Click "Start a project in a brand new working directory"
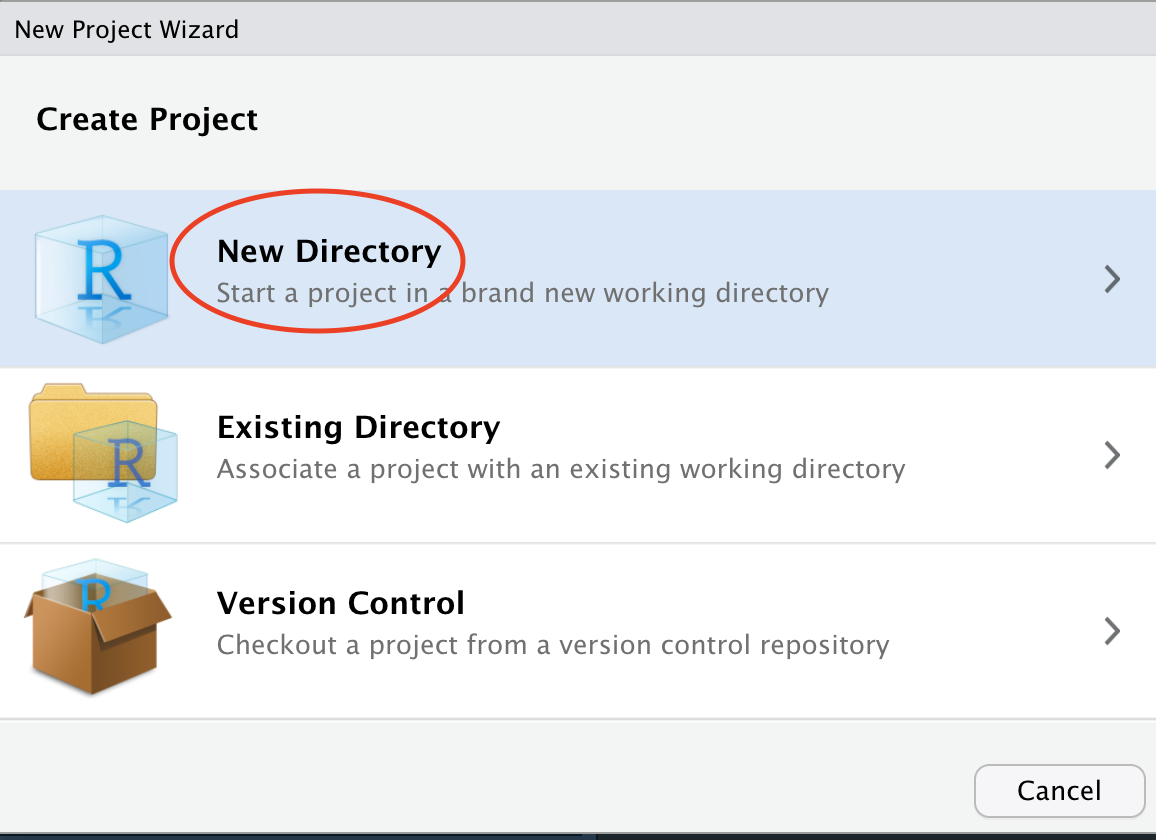The height and width of the screenshot is (840, 1156). tap(522, 294)
